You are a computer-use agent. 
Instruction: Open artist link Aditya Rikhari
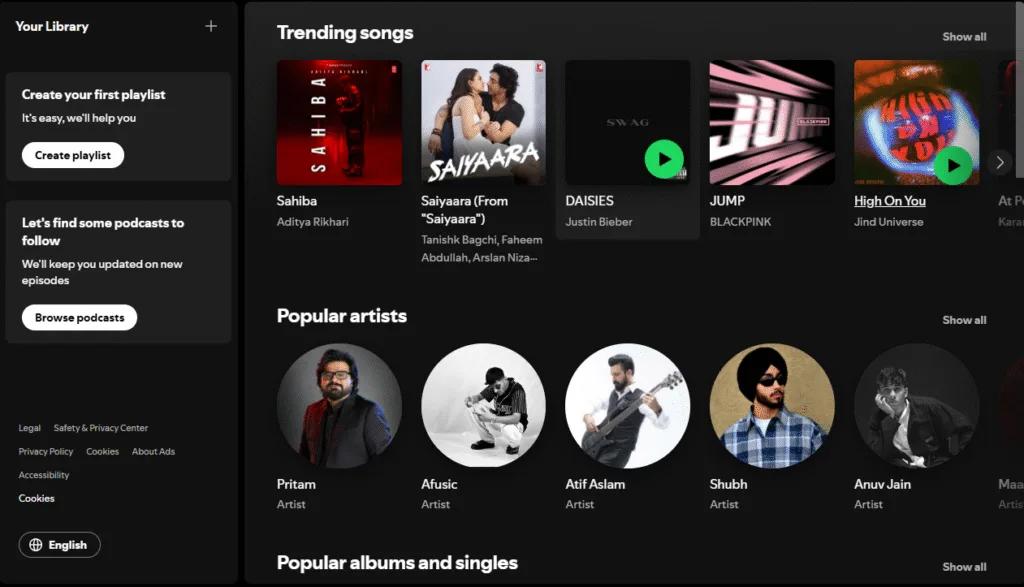click(x=312, y=222)
